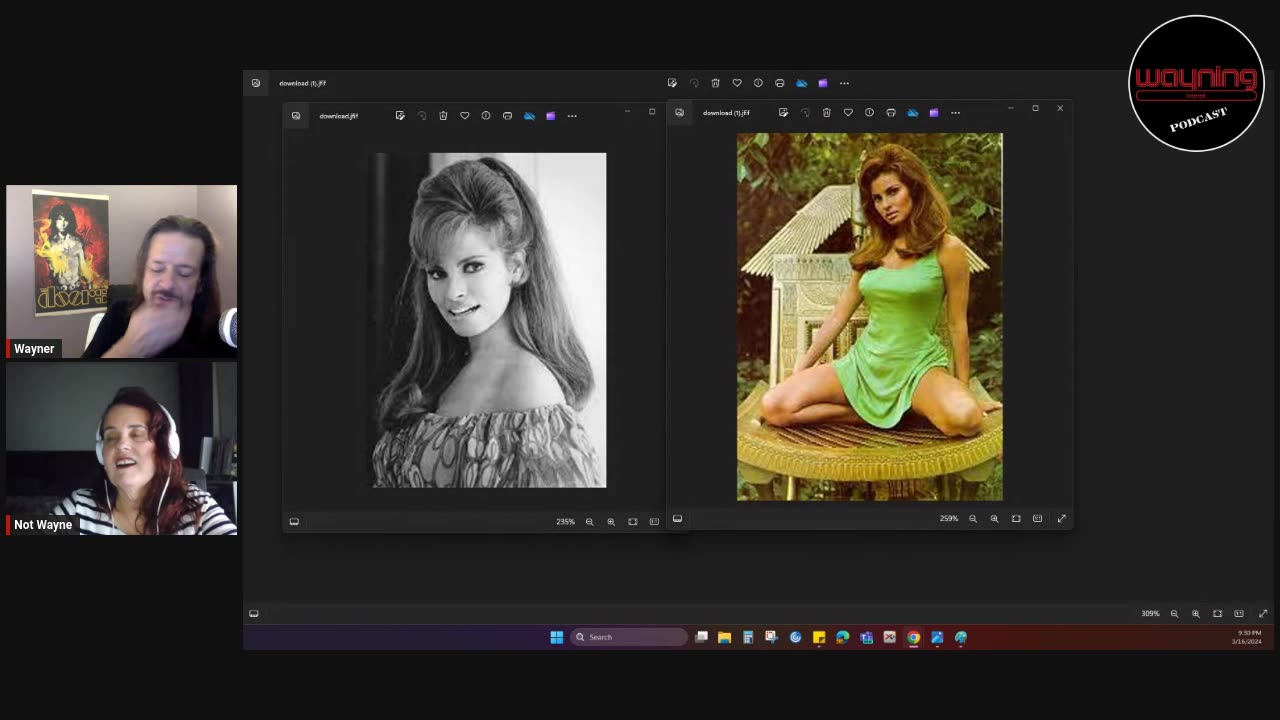Zoom out in download.jfif window
Viewport: 1280px width, 720px height.
click(x=589, y=522)
